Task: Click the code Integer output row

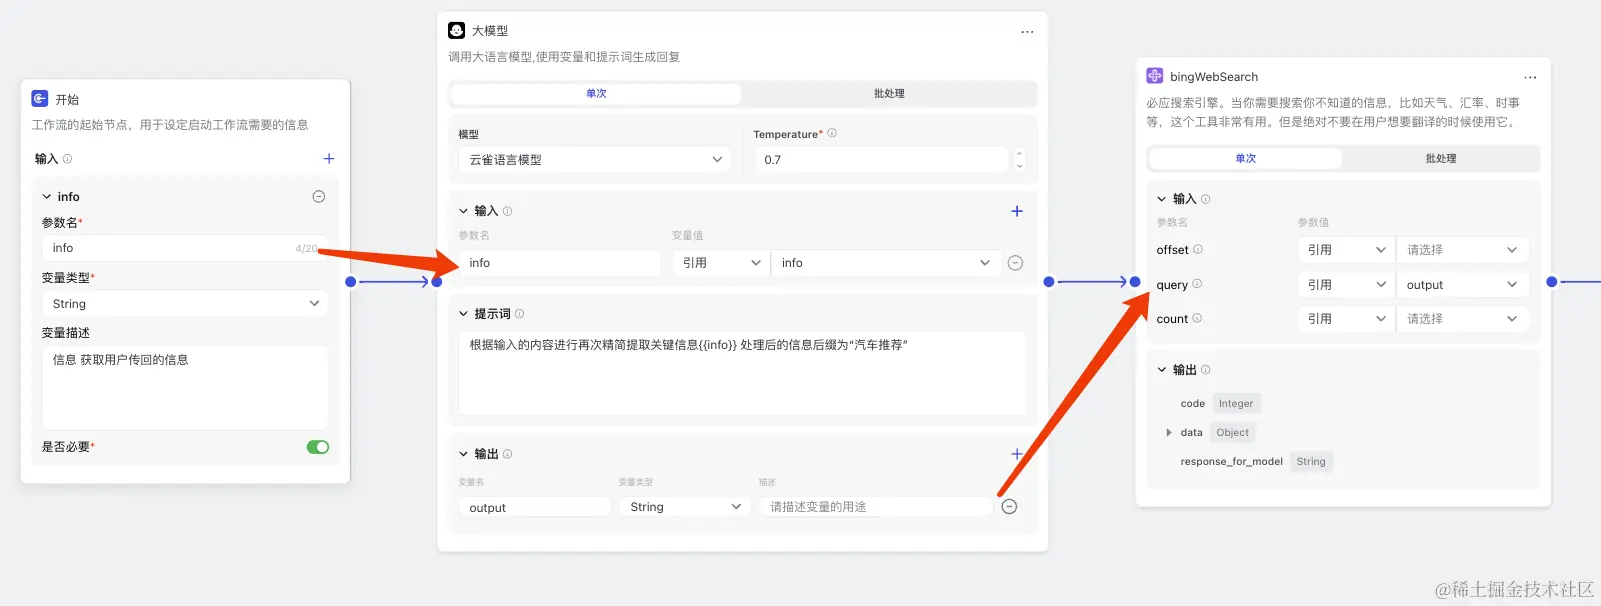Action: pos(1219,404)
